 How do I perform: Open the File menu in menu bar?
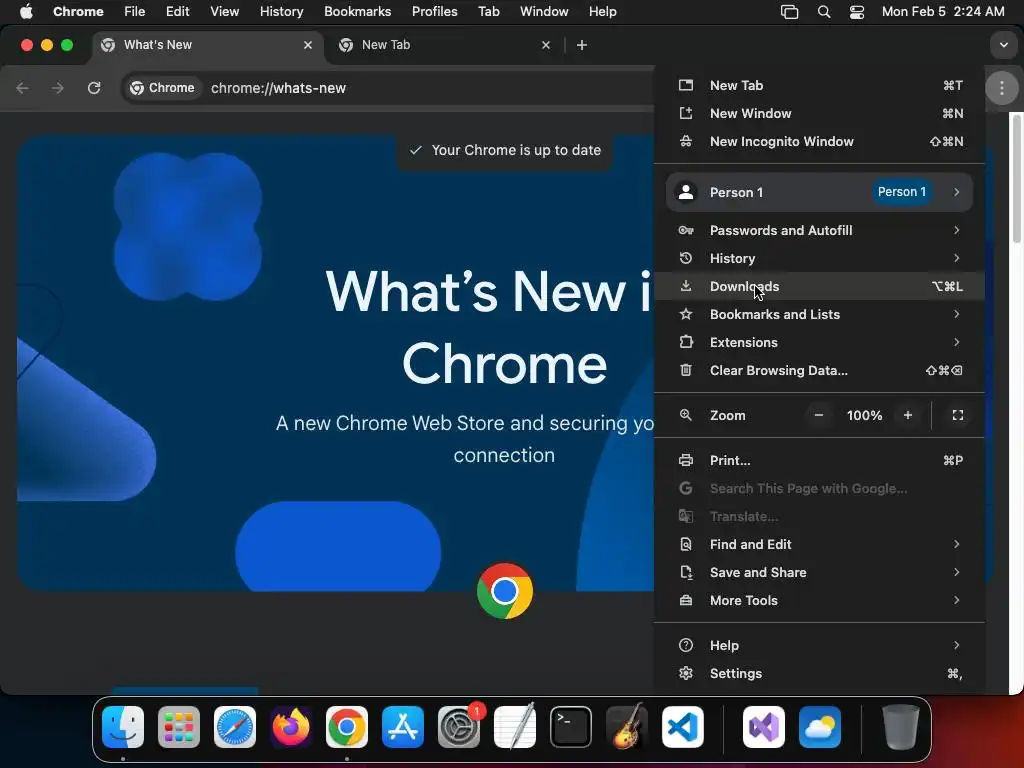[x=135, y=12]
